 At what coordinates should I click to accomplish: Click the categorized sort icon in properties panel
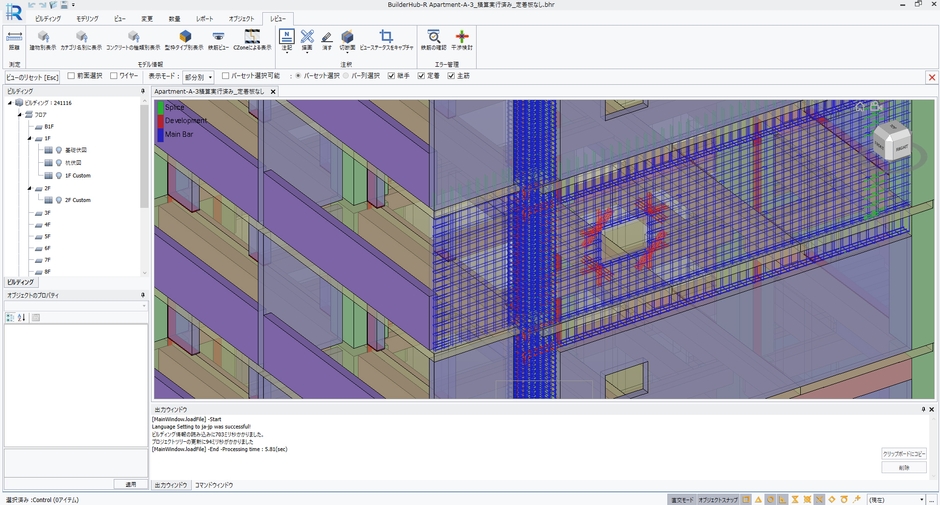click(10, 317)
